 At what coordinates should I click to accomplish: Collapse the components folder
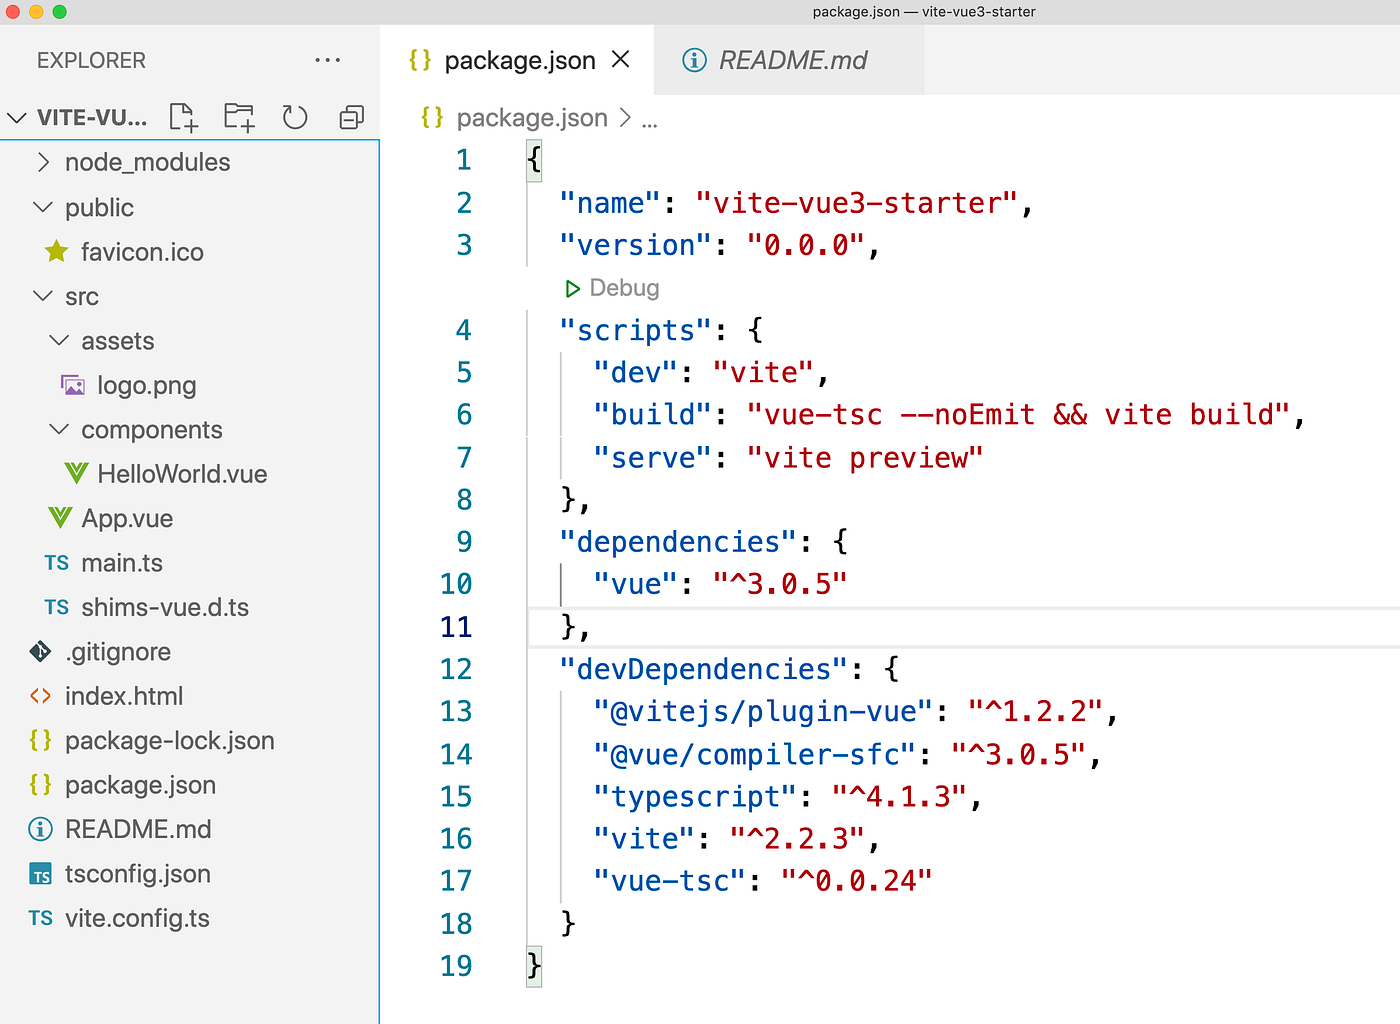click(58, 429)
